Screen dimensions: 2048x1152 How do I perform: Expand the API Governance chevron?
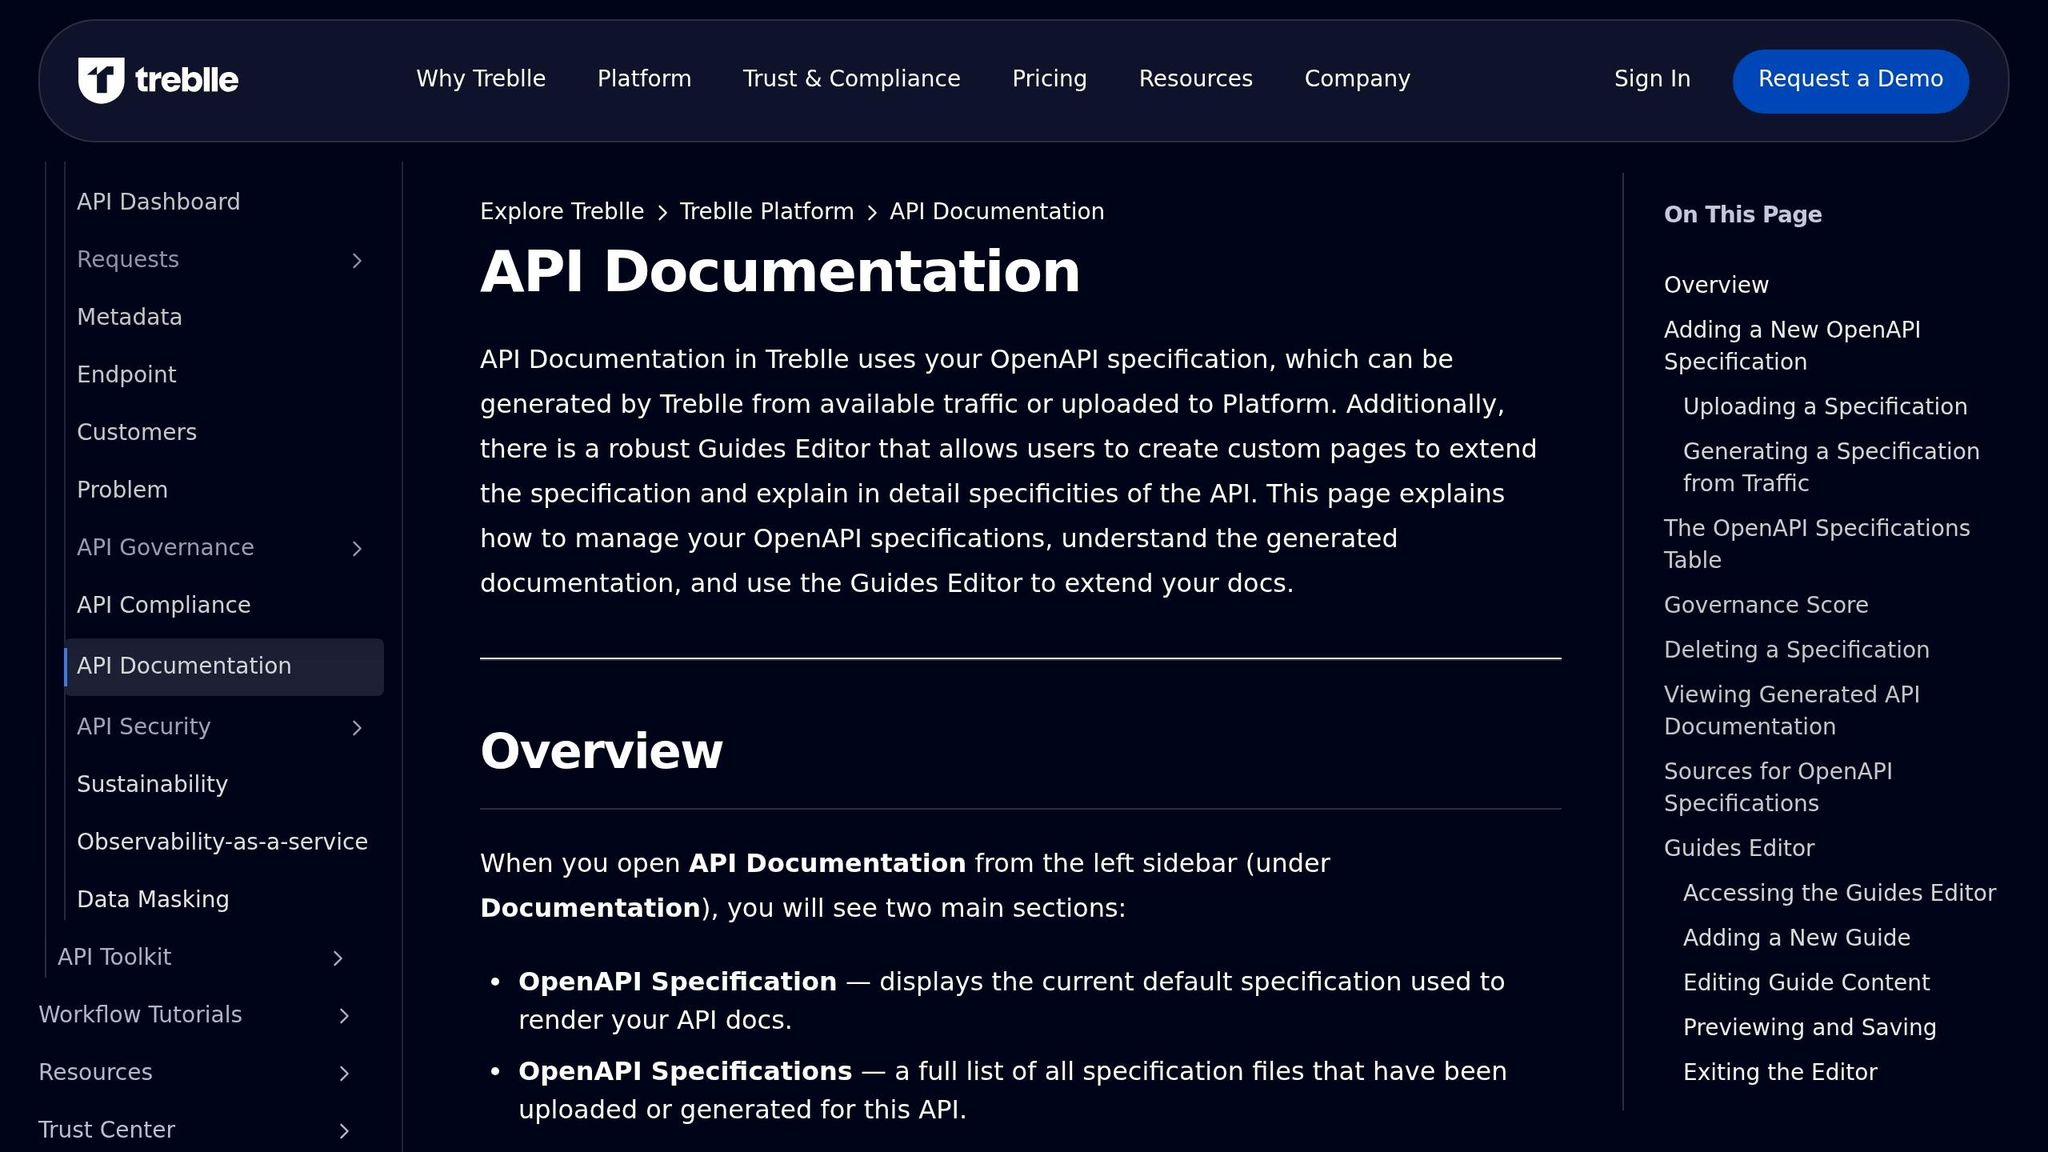point(357,549)
